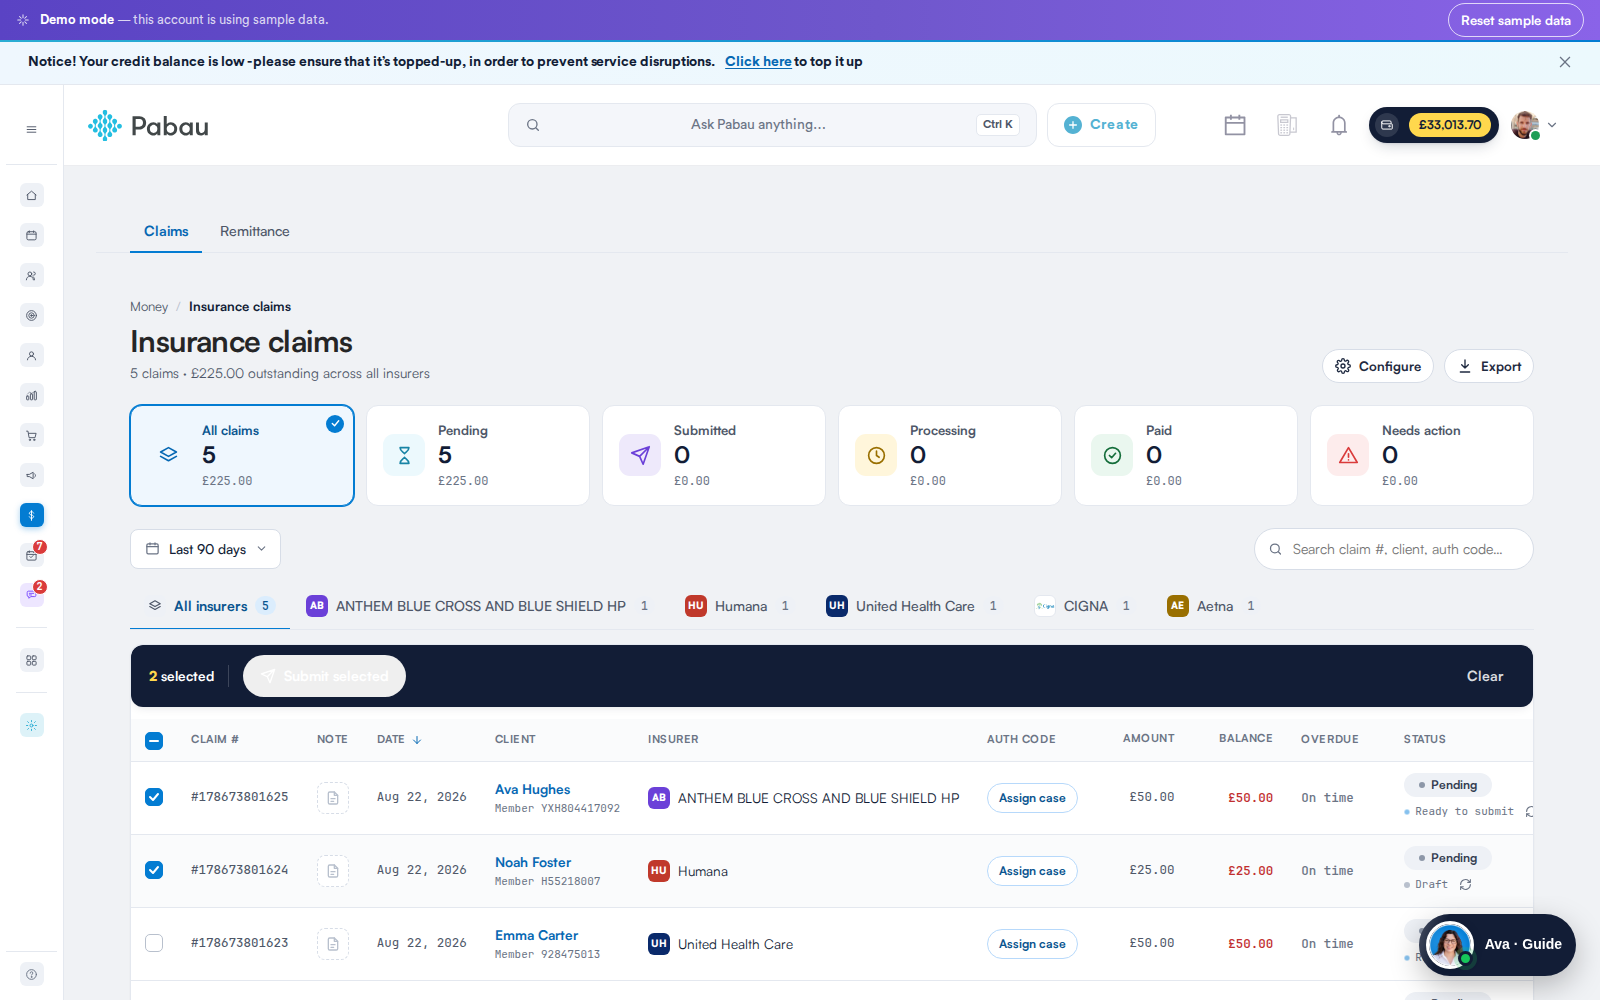1600x1000 pixels.
Task: Switch to the Remittance tab
Action: click(x=255, y=231)
